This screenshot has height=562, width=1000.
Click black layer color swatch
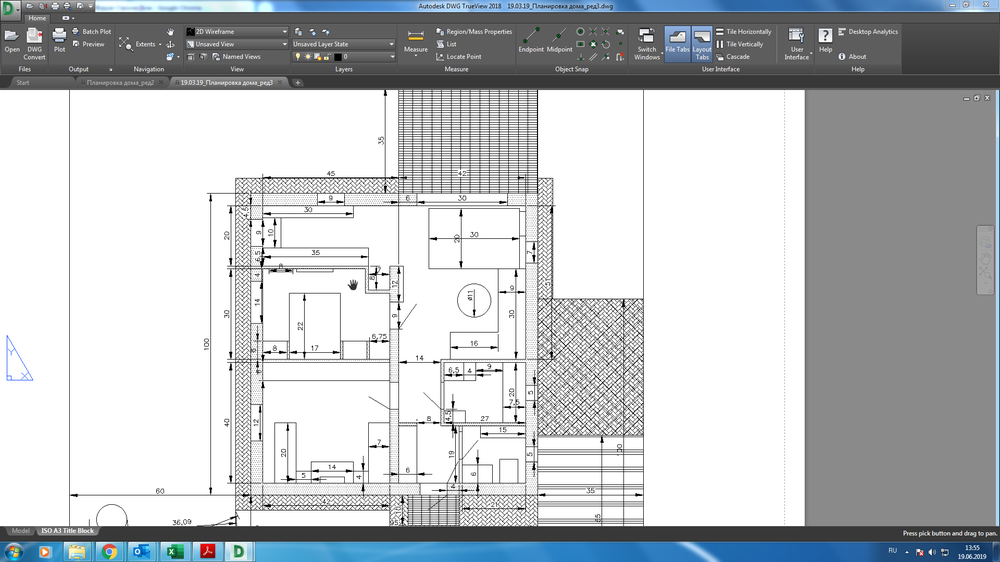pyautogui.click(x=338, y=57)
